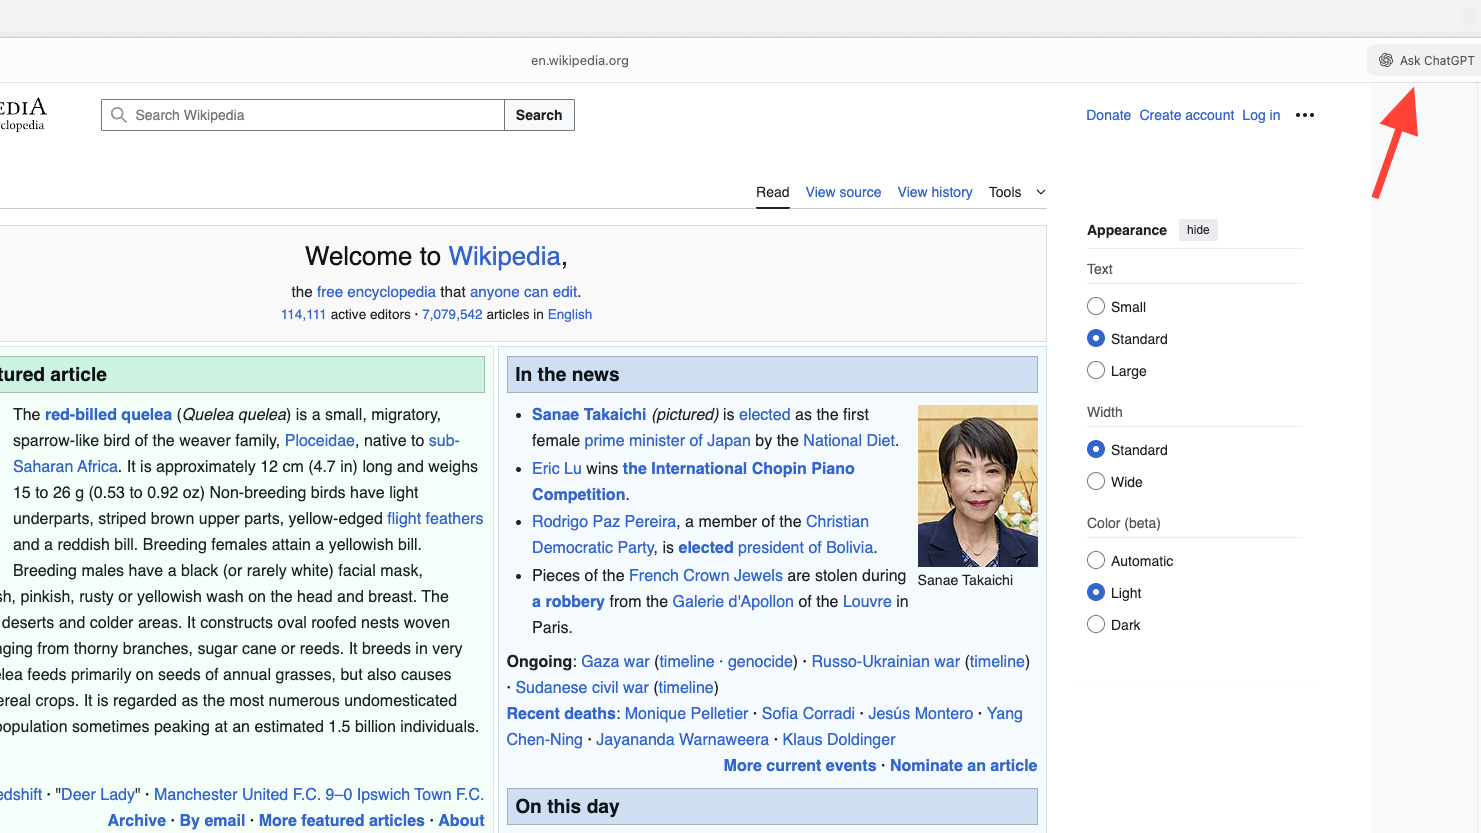Expand the Tools dropdown chevron
This screenshot has height=833, width=1481.
[1041, 192]
